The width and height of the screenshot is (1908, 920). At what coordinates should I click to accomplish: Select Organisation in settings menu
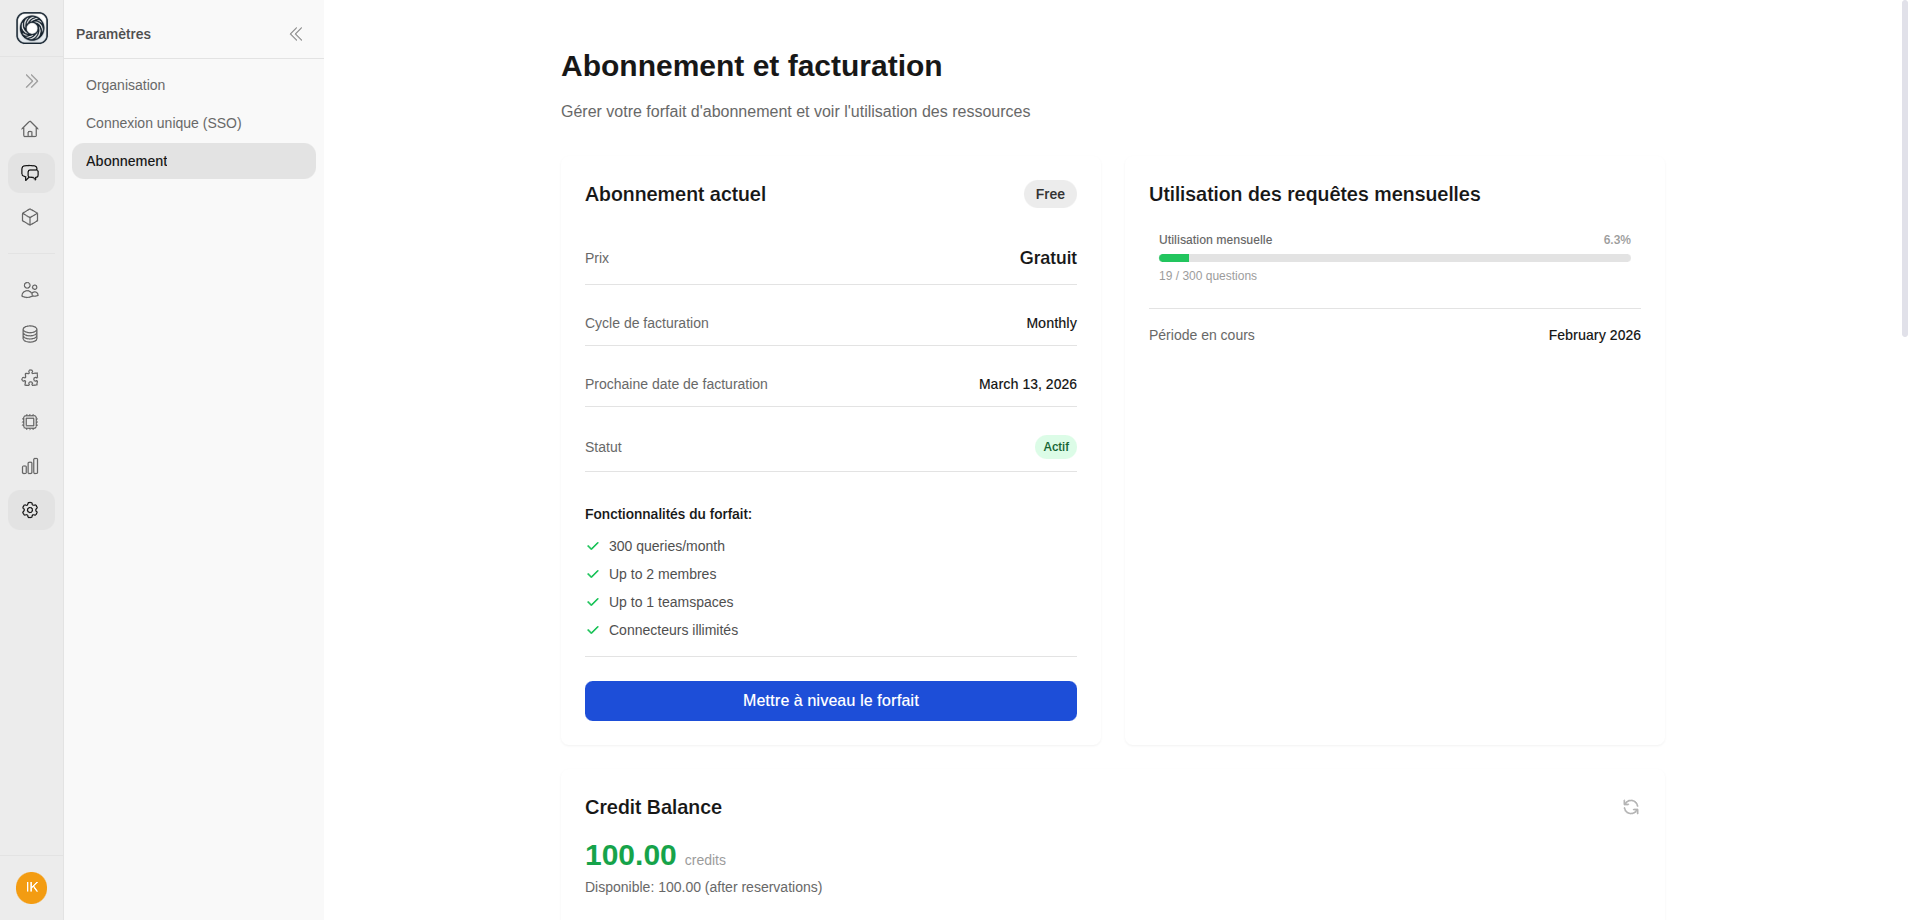point(126,85)
